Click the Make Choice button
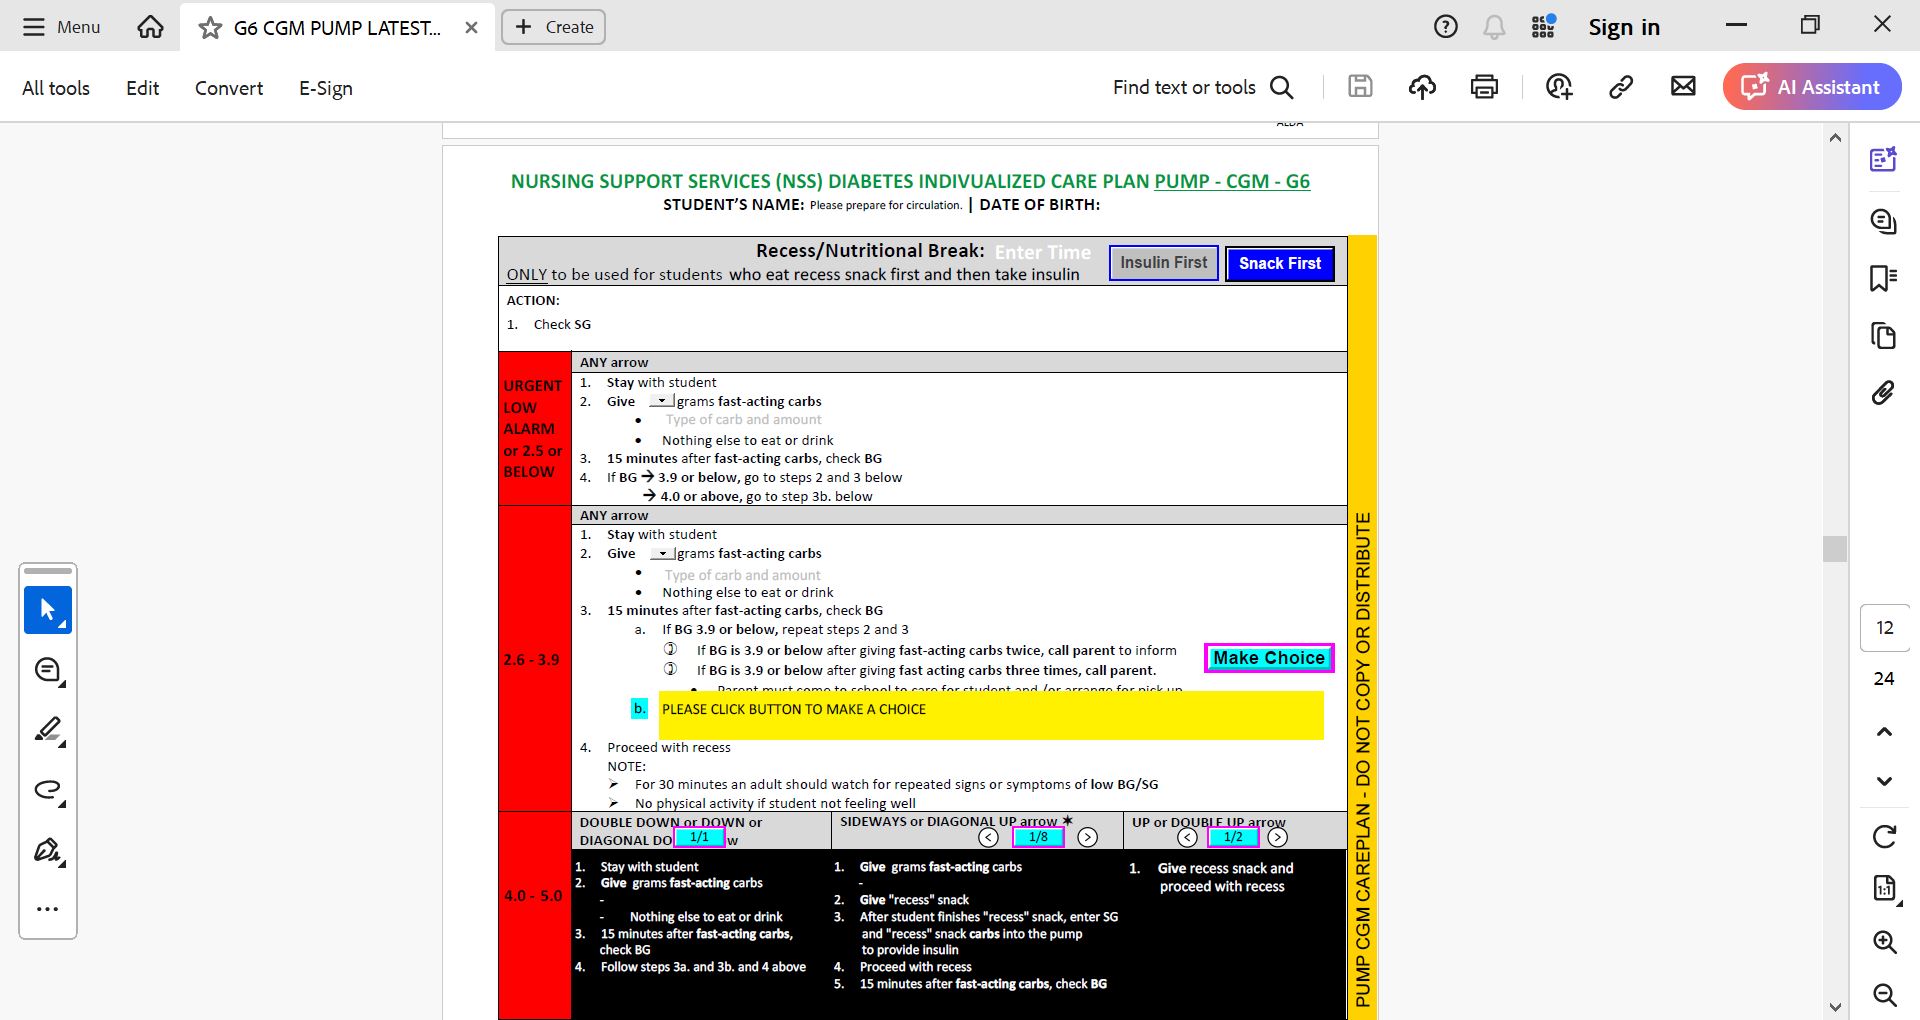The height and width of the screenshot is (1020, 1920). coord(1269,658)
